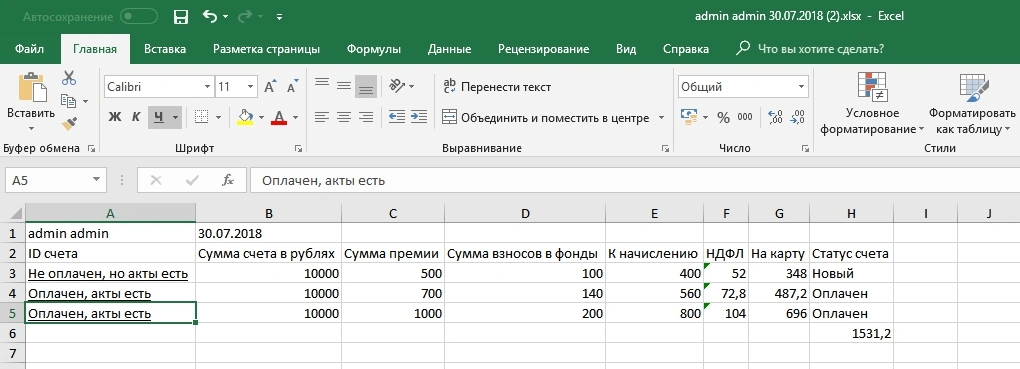The height and width of the screenshot is (369, 1020).
Task: Click the Save icon in title bar
Action: pos(181,17)
